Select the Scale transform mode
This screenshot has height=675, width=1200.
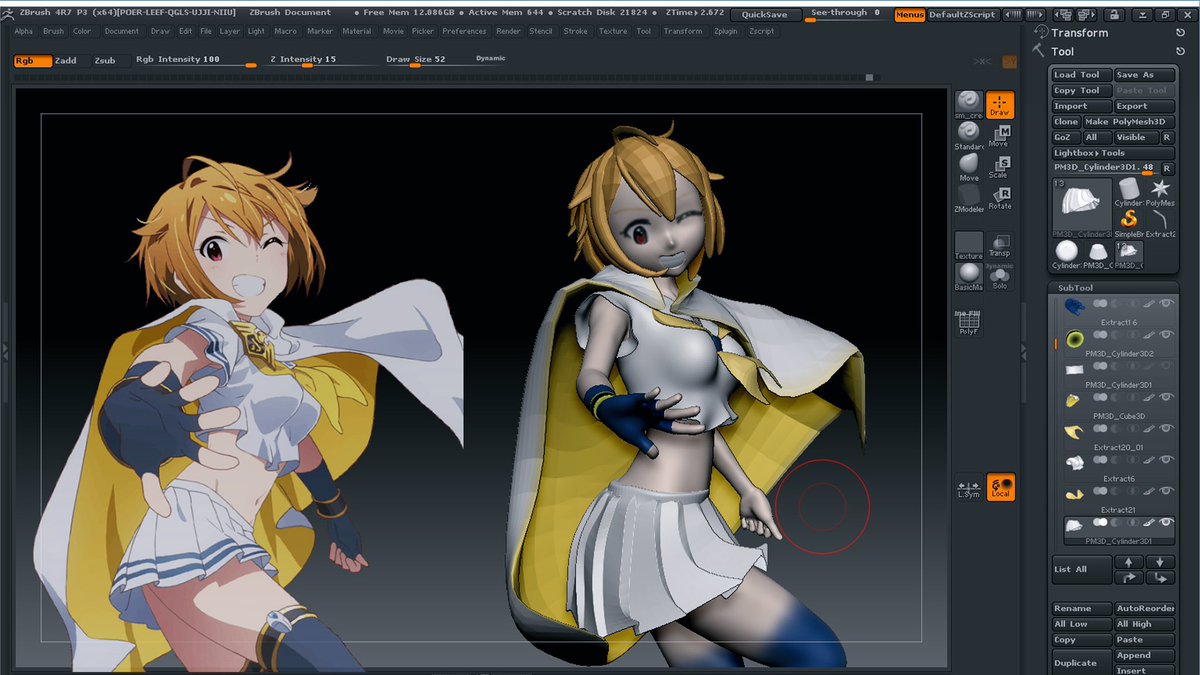(x=1000, y=166)
